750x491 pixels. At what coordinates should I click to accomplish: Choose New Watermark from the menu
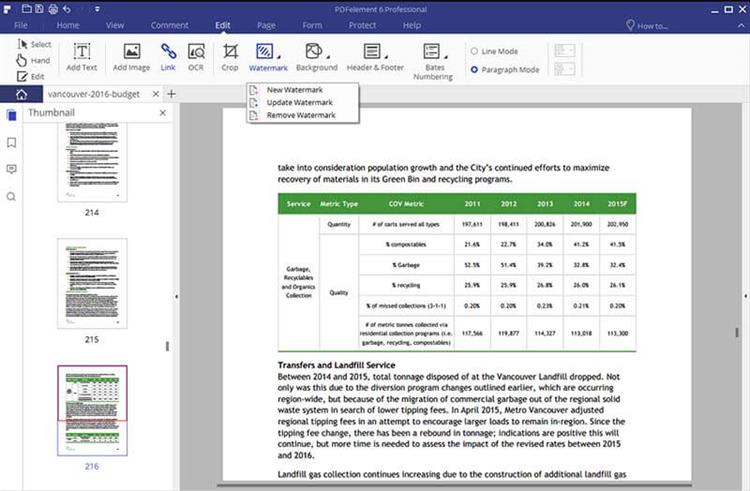point(294,90)
